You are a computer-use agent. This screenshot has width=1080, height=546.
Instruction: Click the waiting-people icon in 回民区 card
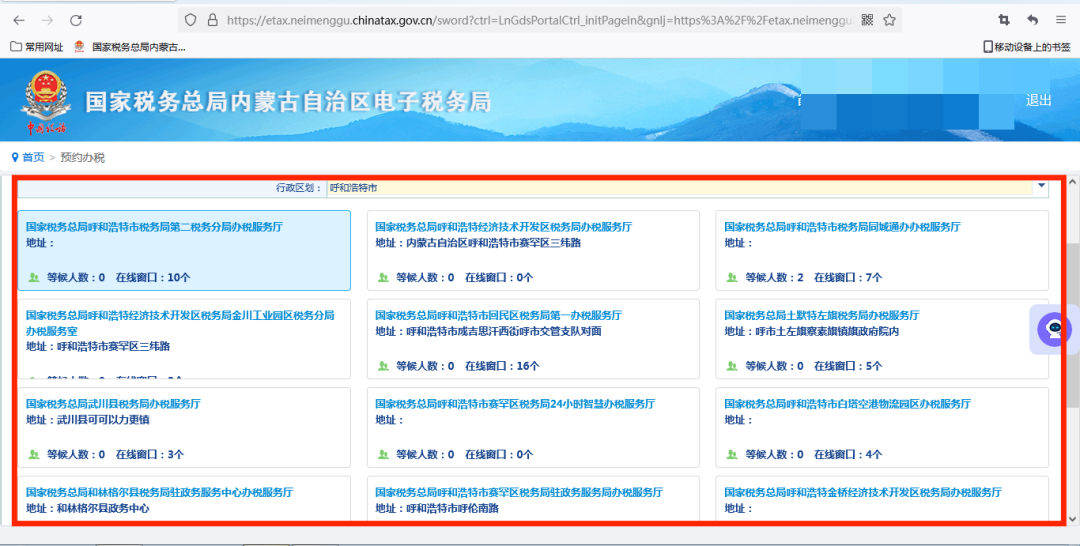pyautogui.click(x=383, y=366)
